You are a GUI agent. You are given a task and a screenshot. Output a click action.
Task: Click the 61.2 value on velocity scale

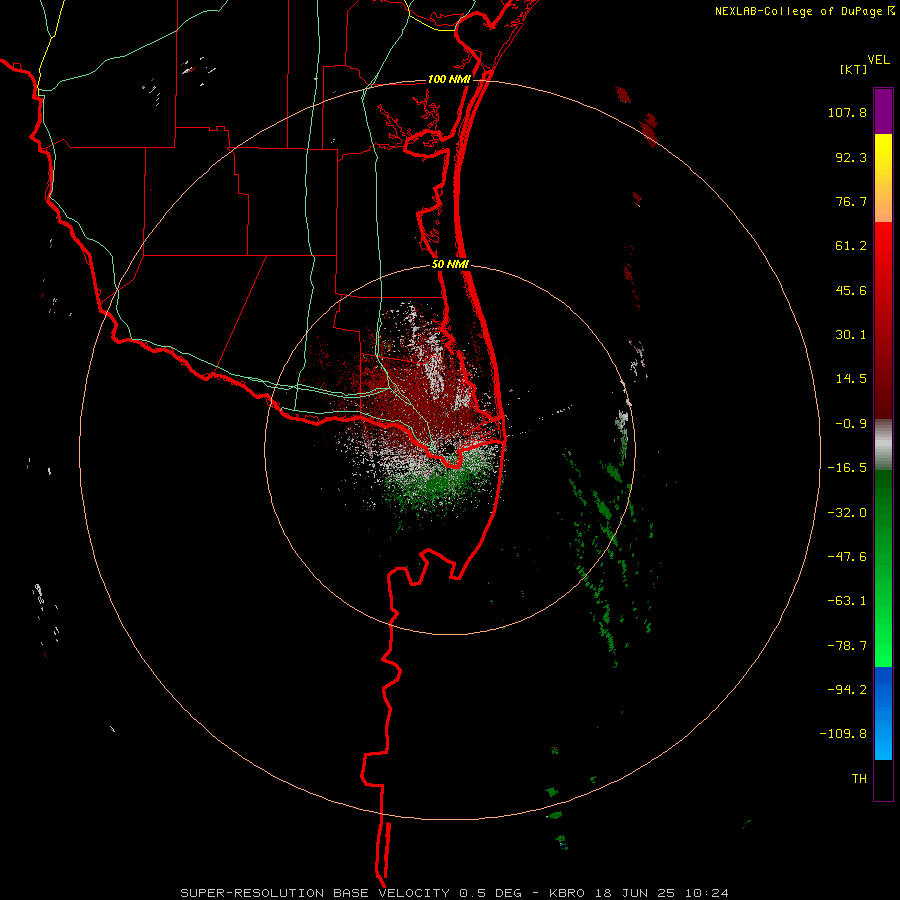(x=851, y=246)
